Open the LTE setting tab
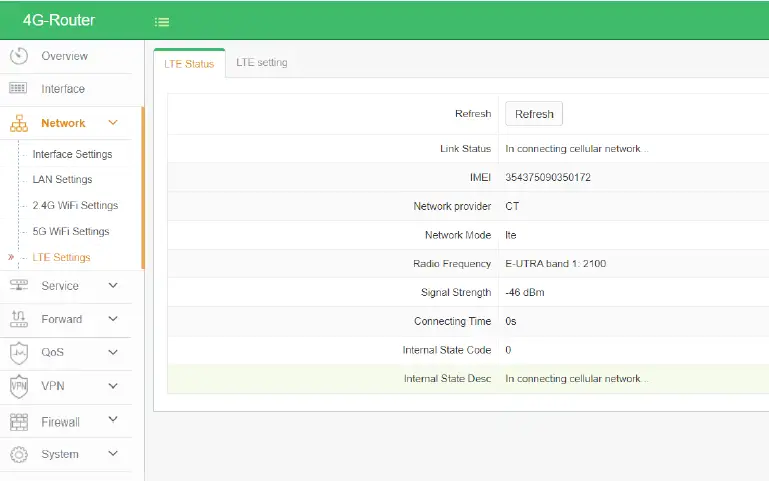This screenshot has height=481, width=769. click(262, 62)
